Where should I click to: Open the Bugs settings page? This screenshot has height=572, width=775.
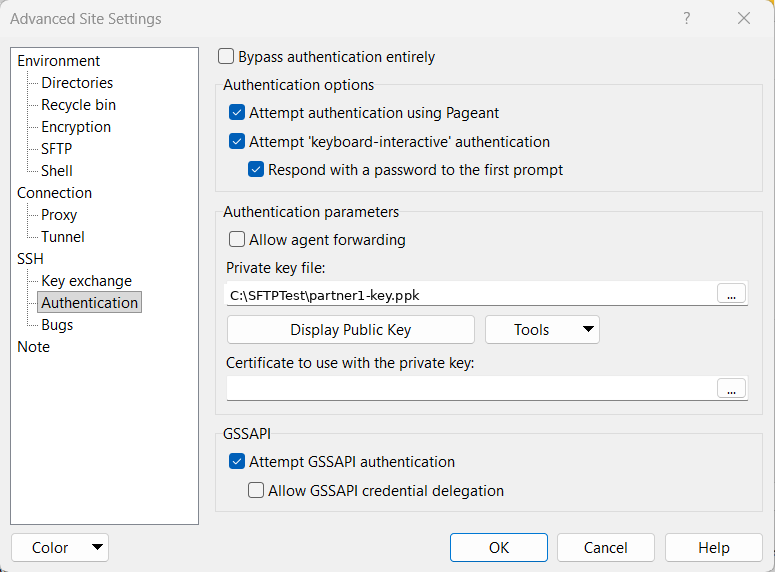coord(57,325)
